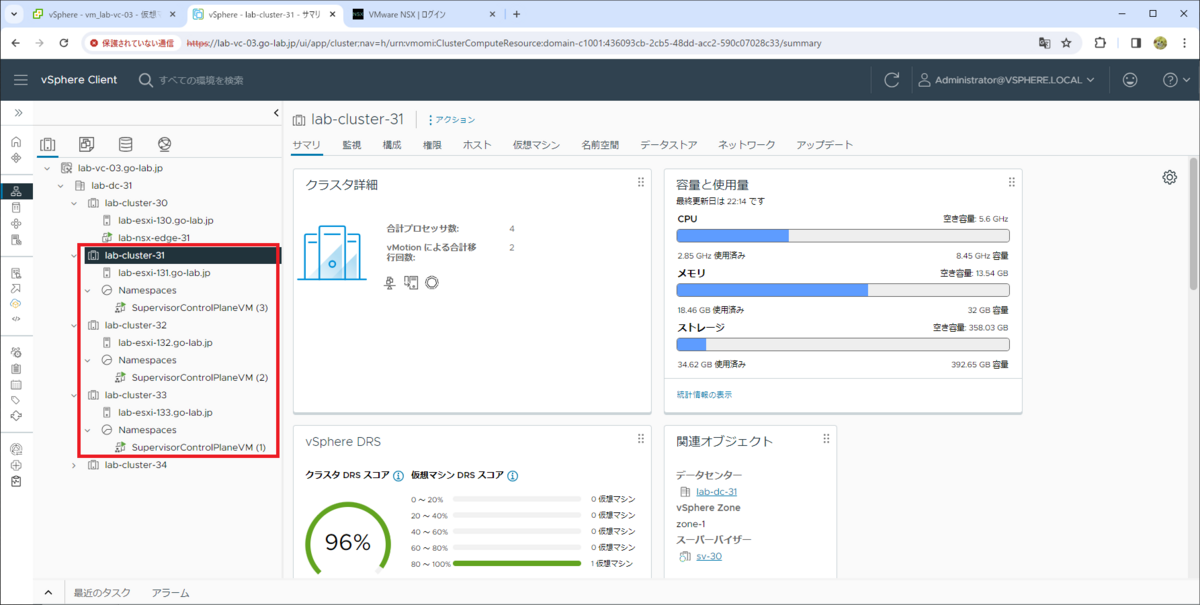1200x605 pixels.
Task: Open Workload Management icon in sidebar
Action: click(16, 223)
